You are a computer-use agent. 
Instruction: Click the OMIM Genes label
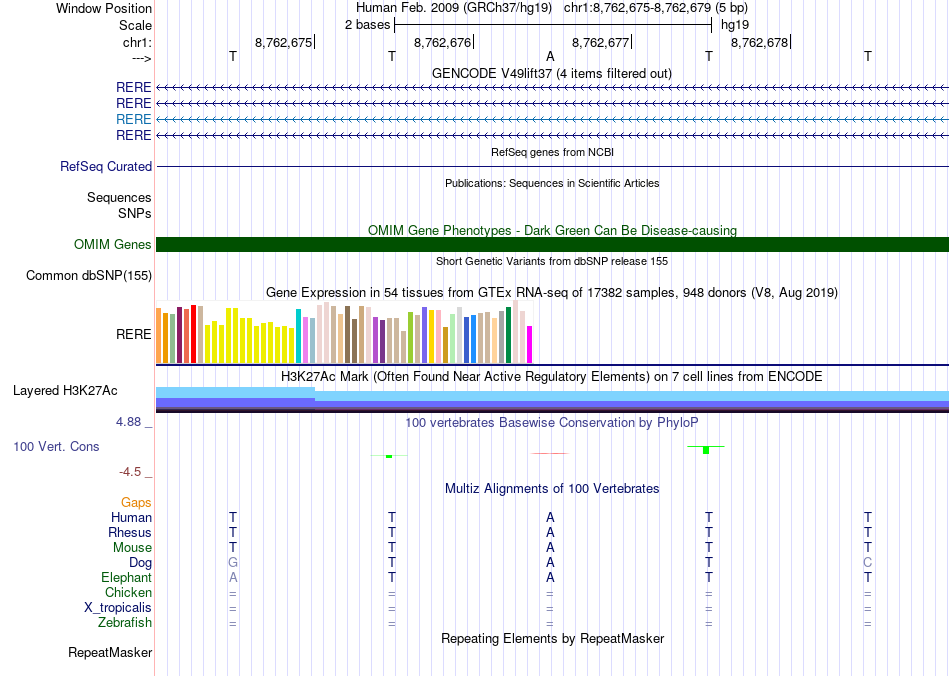(113, 244)
